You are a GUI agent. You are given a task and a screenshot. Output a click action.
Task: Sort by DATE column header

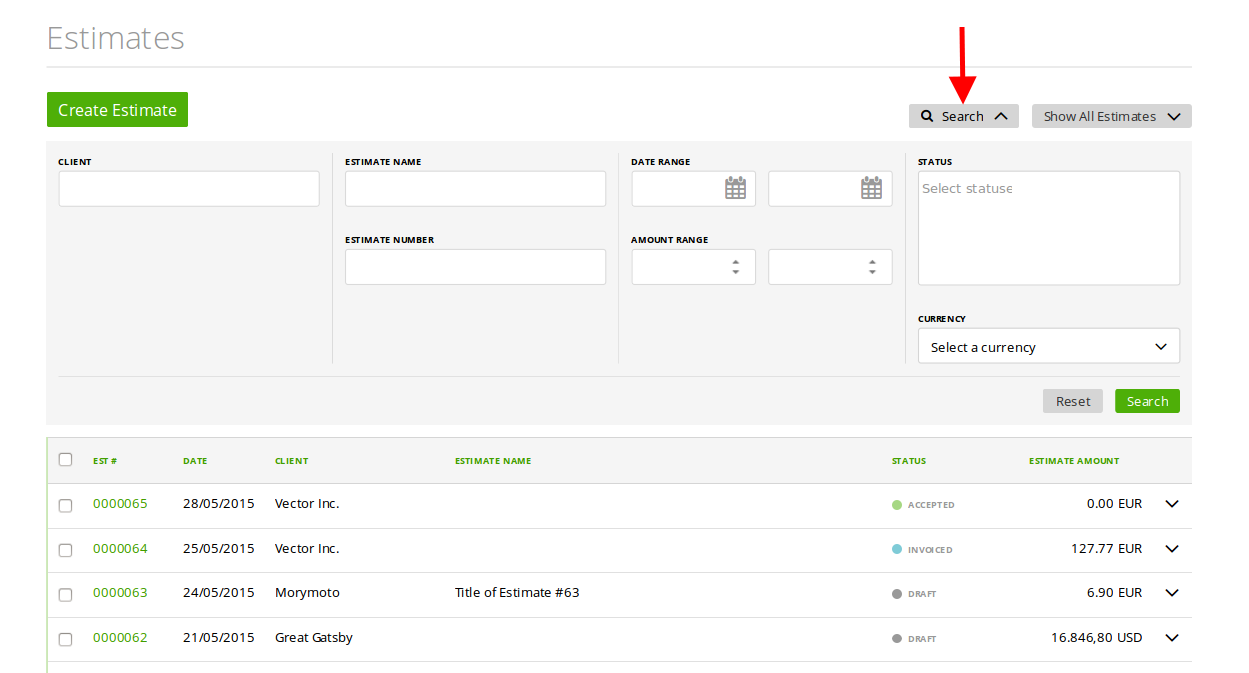[x=195, y=461]
